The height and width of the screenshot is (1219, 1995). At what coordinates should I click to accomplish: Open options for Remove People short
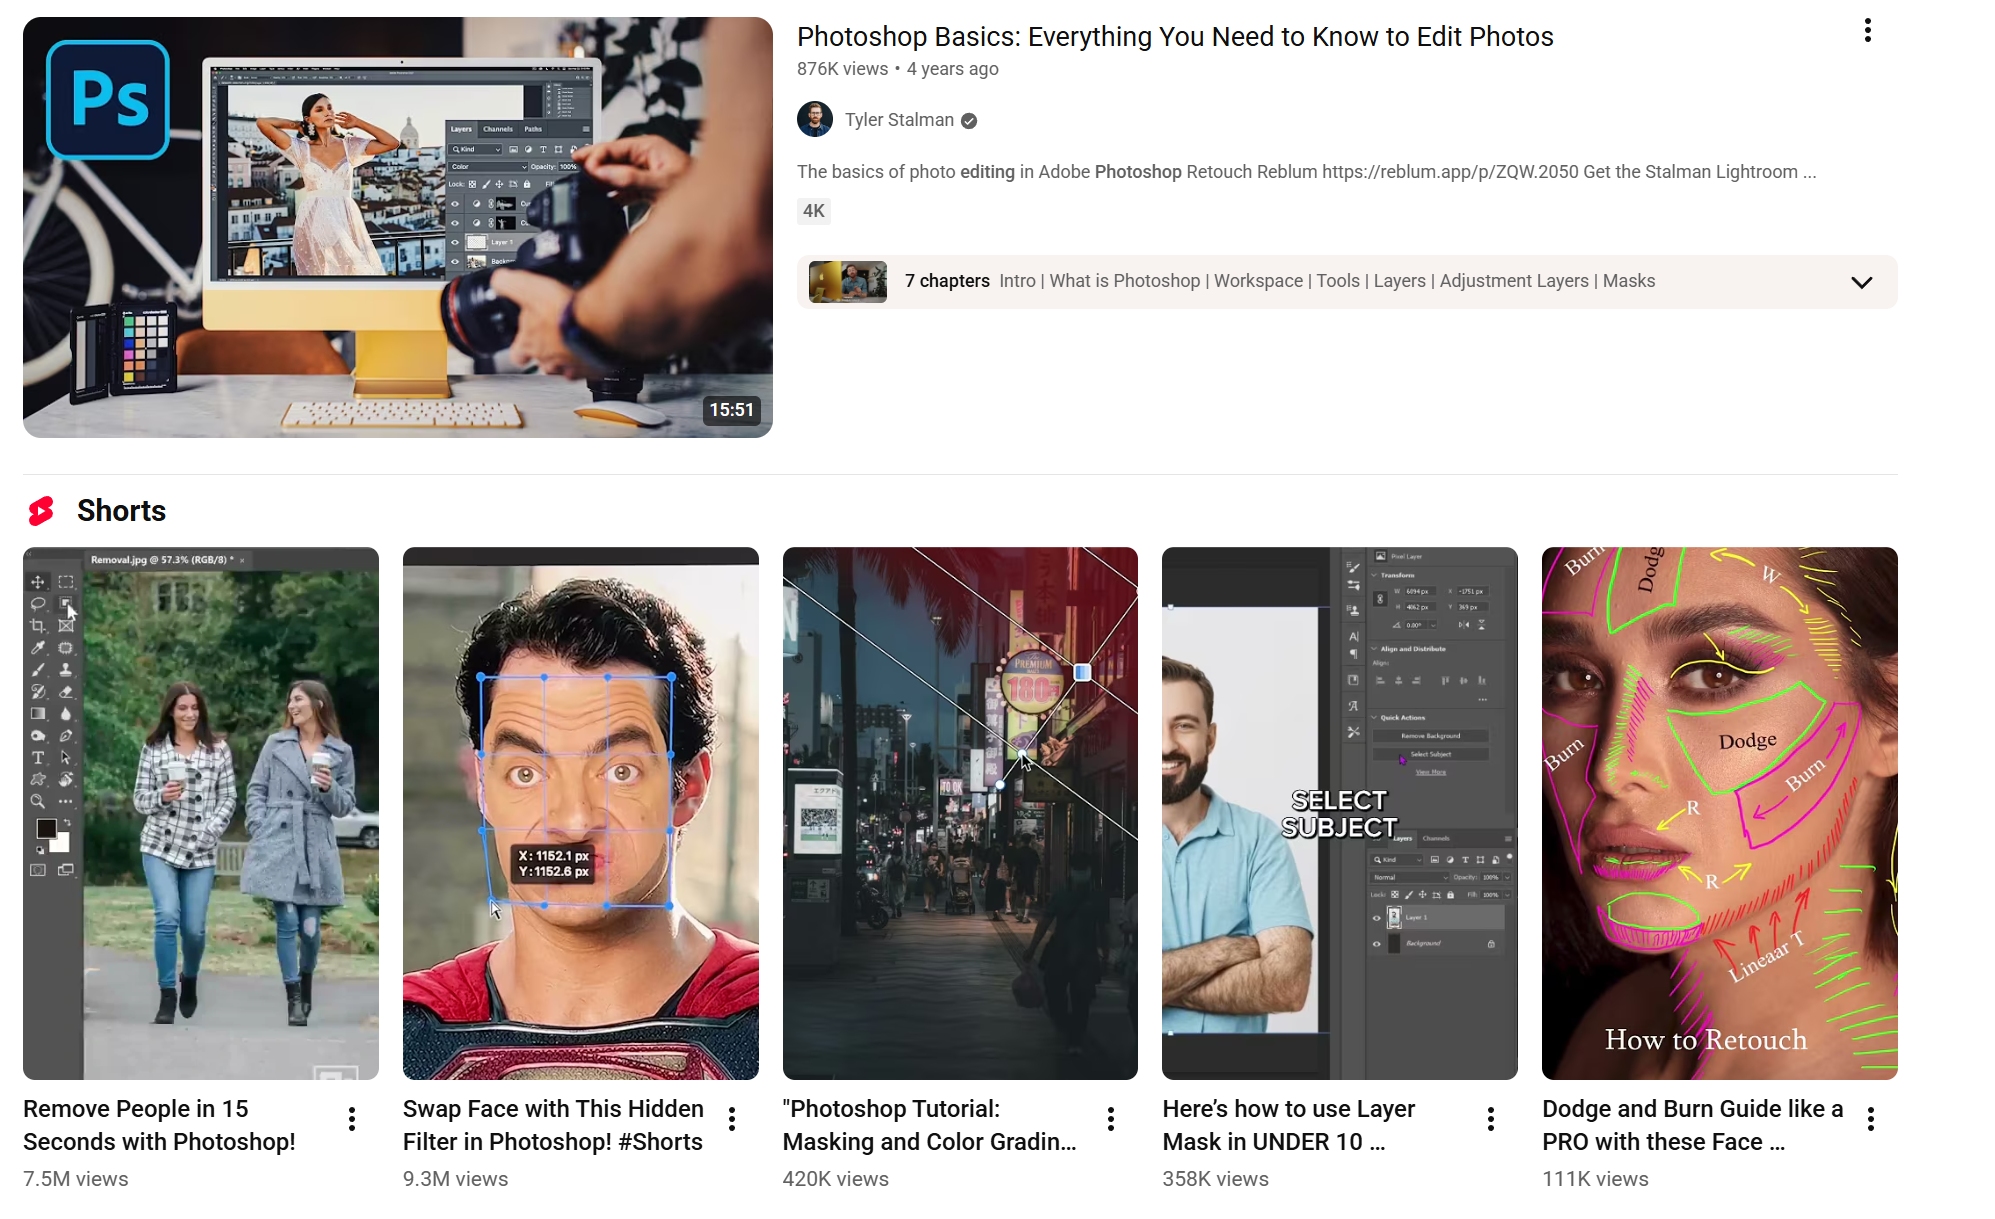coord(352,1119)
